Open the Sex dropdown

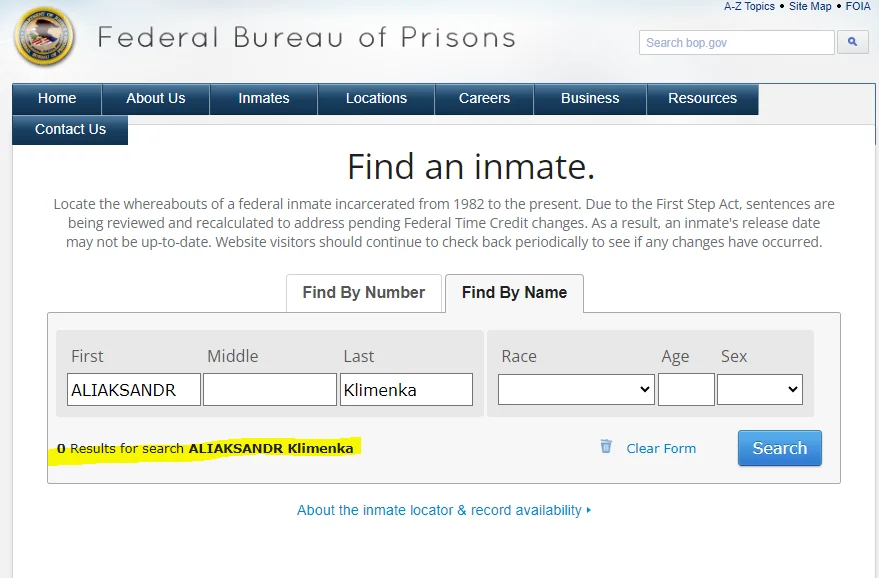tap(760, 390)
